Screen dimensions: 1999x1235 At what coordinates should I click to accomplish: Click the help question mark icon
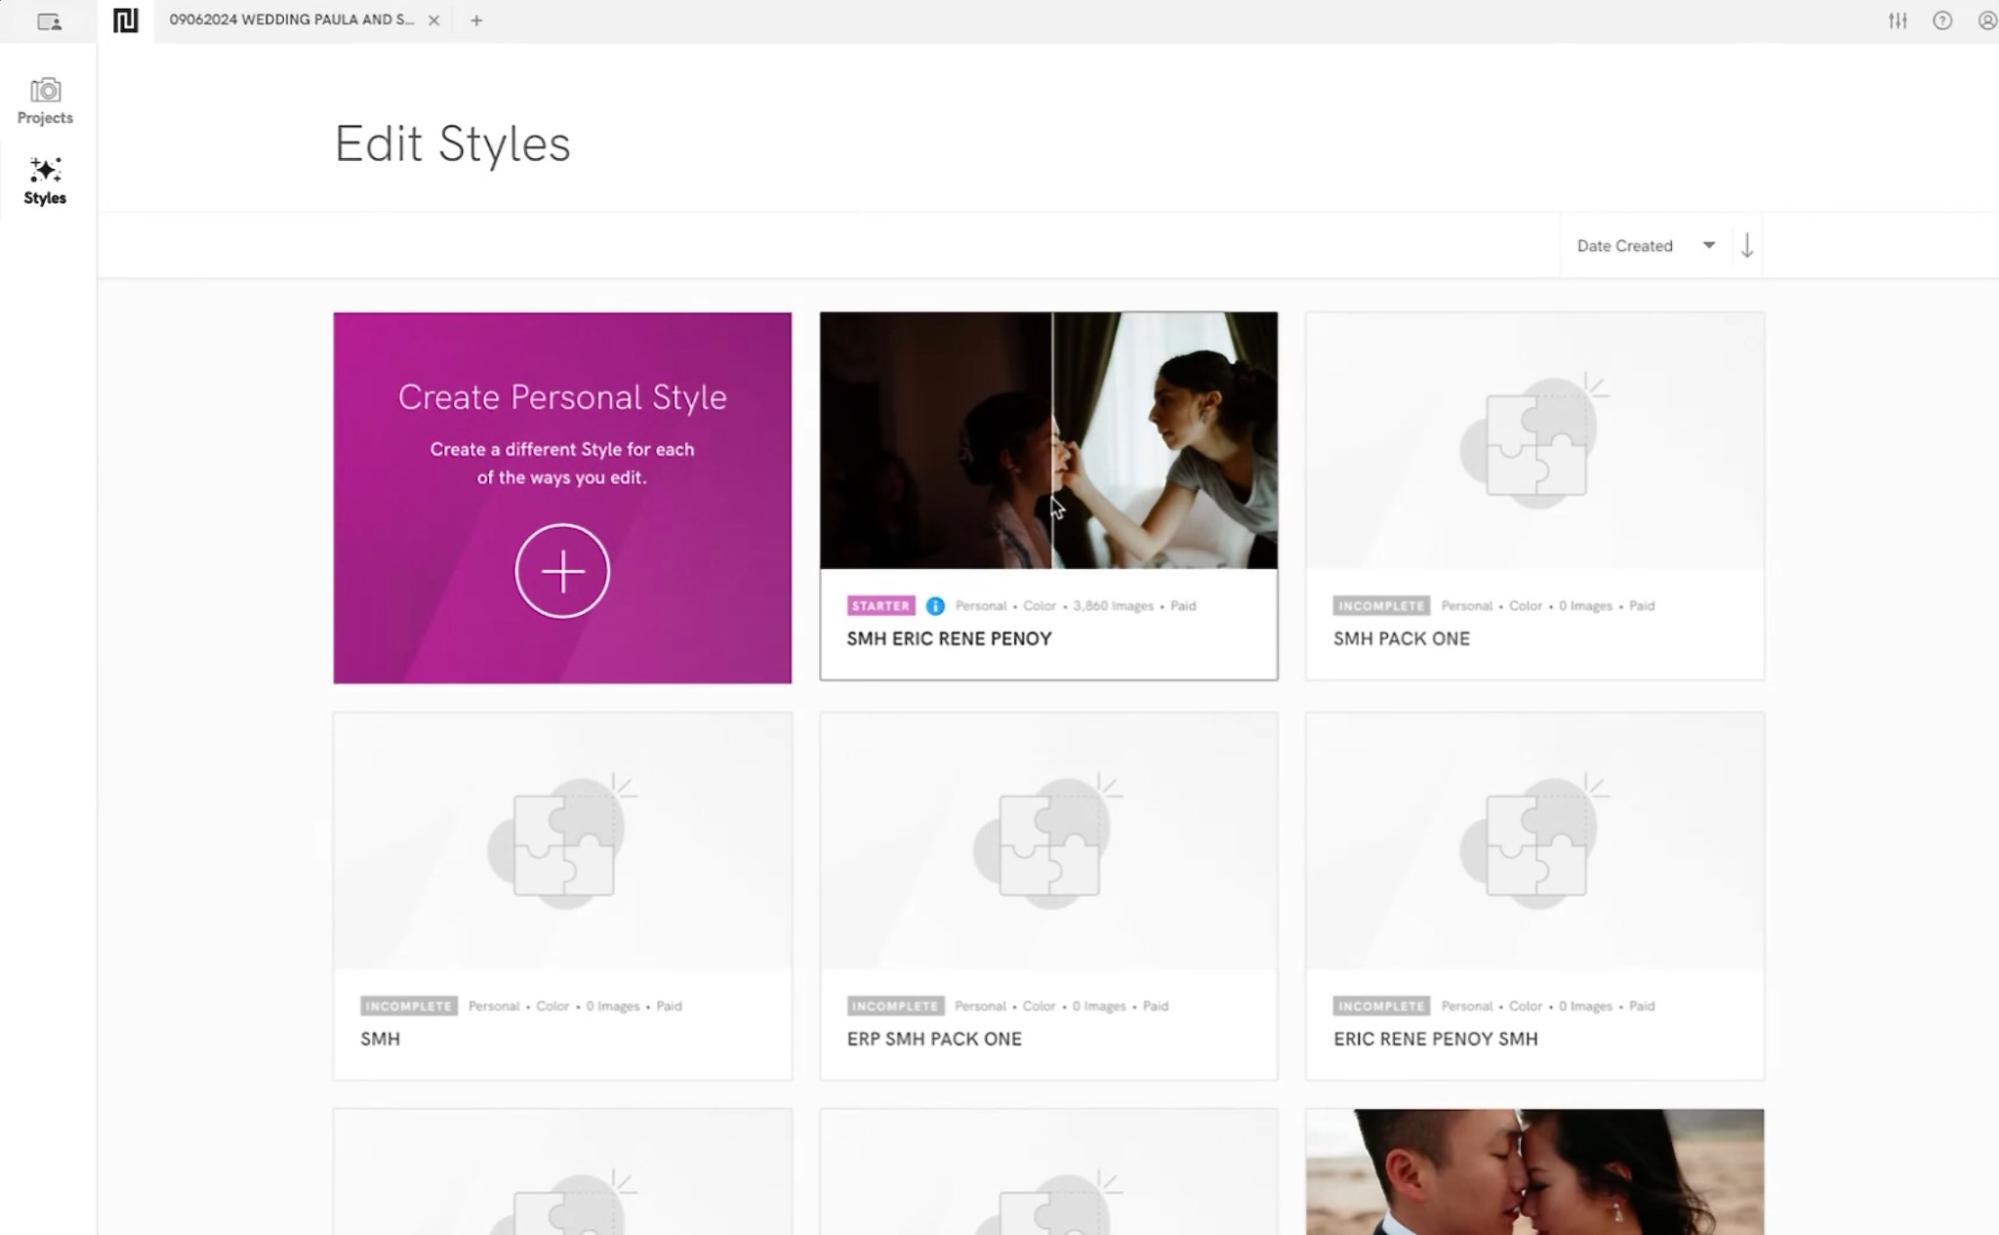[1942, 20]
